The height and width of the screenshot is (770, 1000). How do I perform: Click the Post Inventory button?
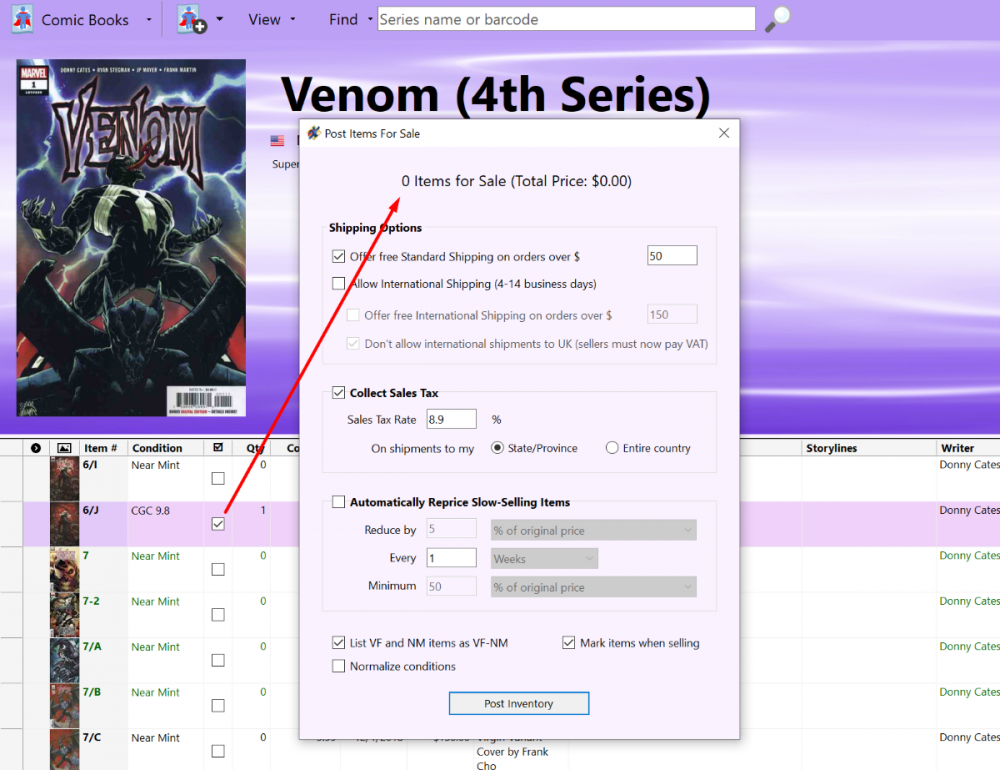click(518, 703)
